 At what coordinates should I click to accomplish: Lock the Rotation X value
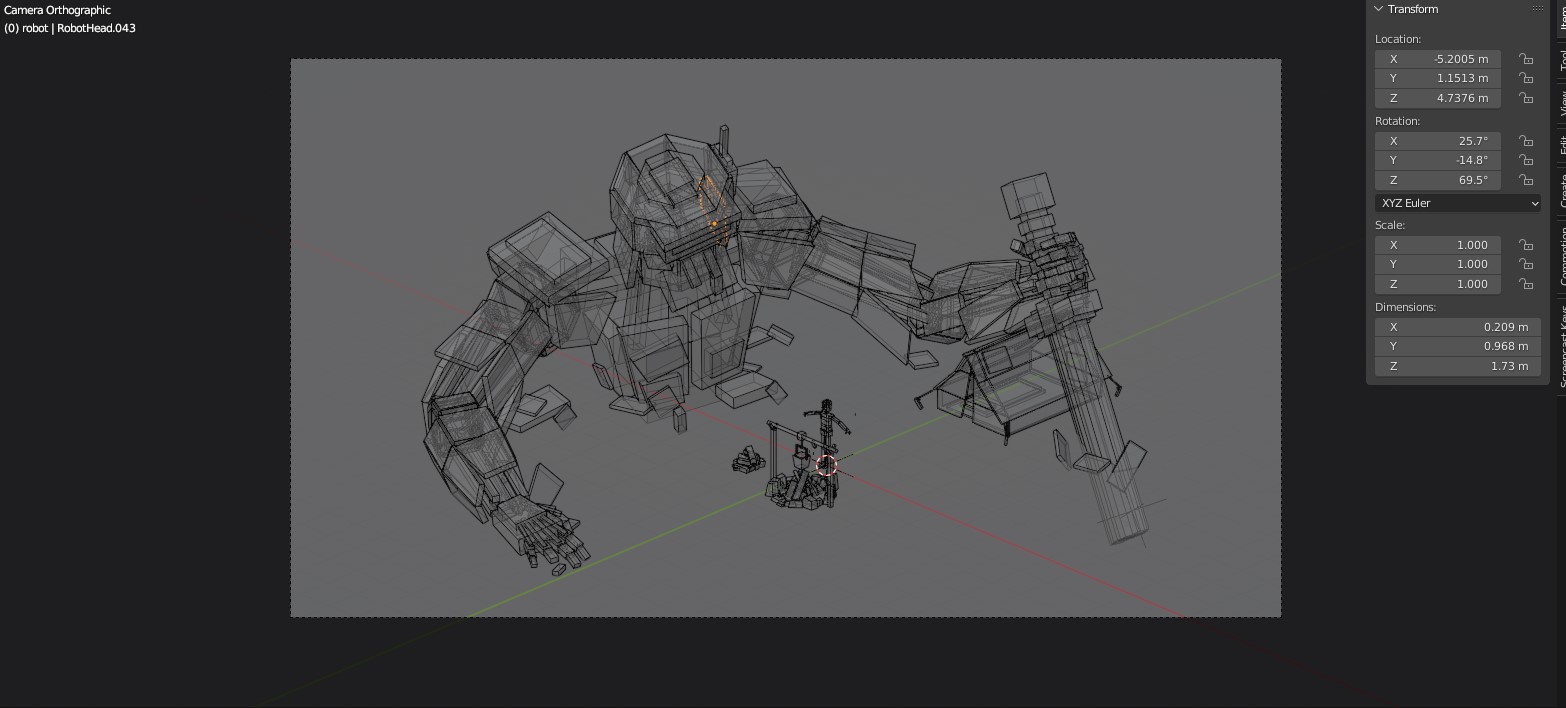click(1525, 141)
